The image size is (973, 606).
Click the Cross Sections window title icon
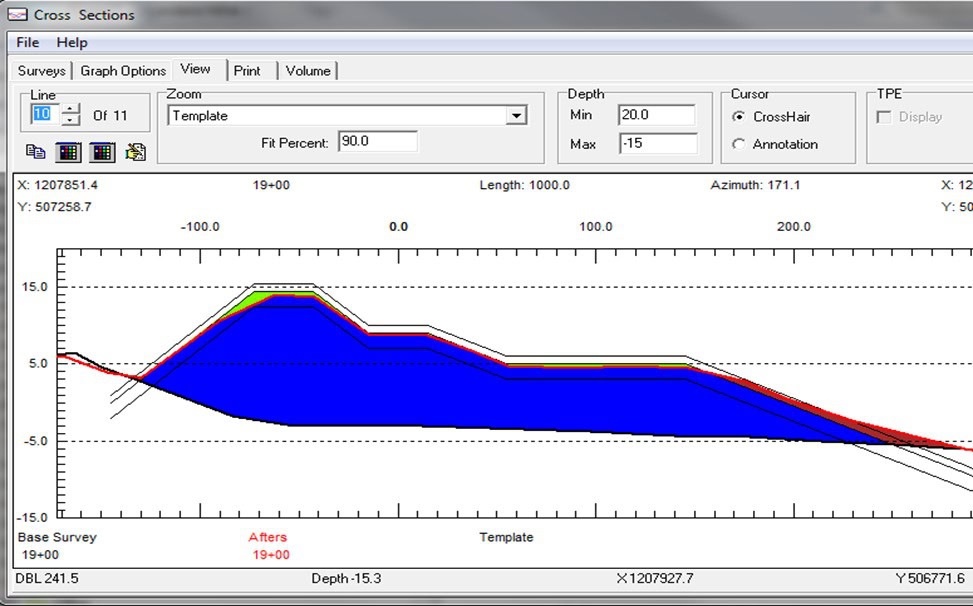tap(17, 14)
